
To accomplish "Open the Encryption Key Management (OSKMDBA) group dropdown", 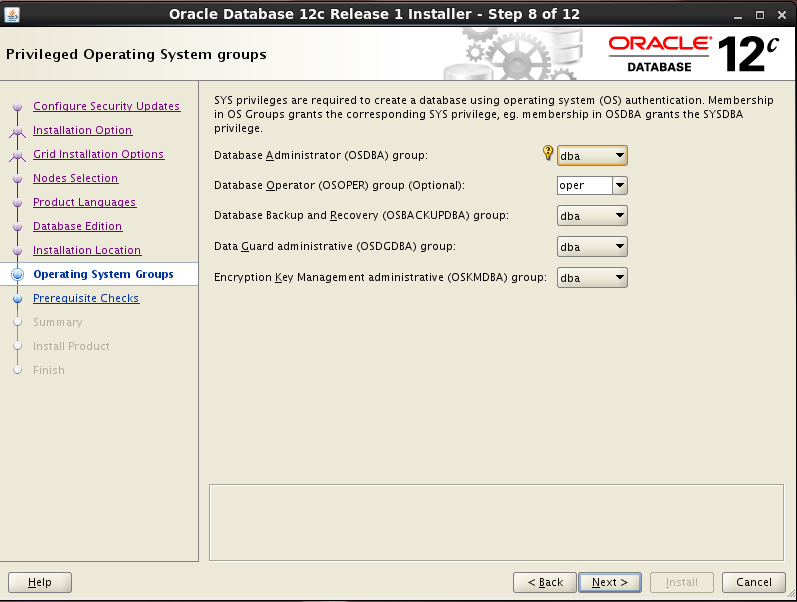I will (592, 278).
